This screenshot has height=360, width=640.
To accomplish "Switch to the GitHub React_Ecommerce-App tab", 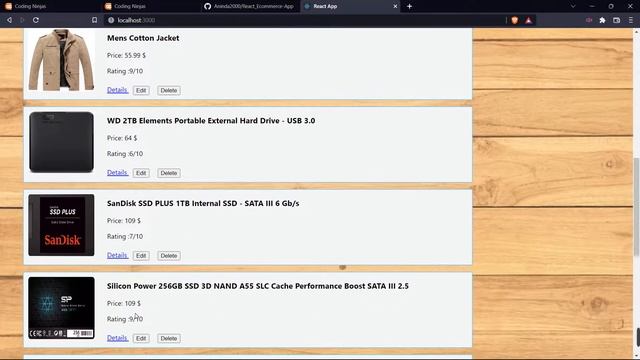I will tap(250, 6).
